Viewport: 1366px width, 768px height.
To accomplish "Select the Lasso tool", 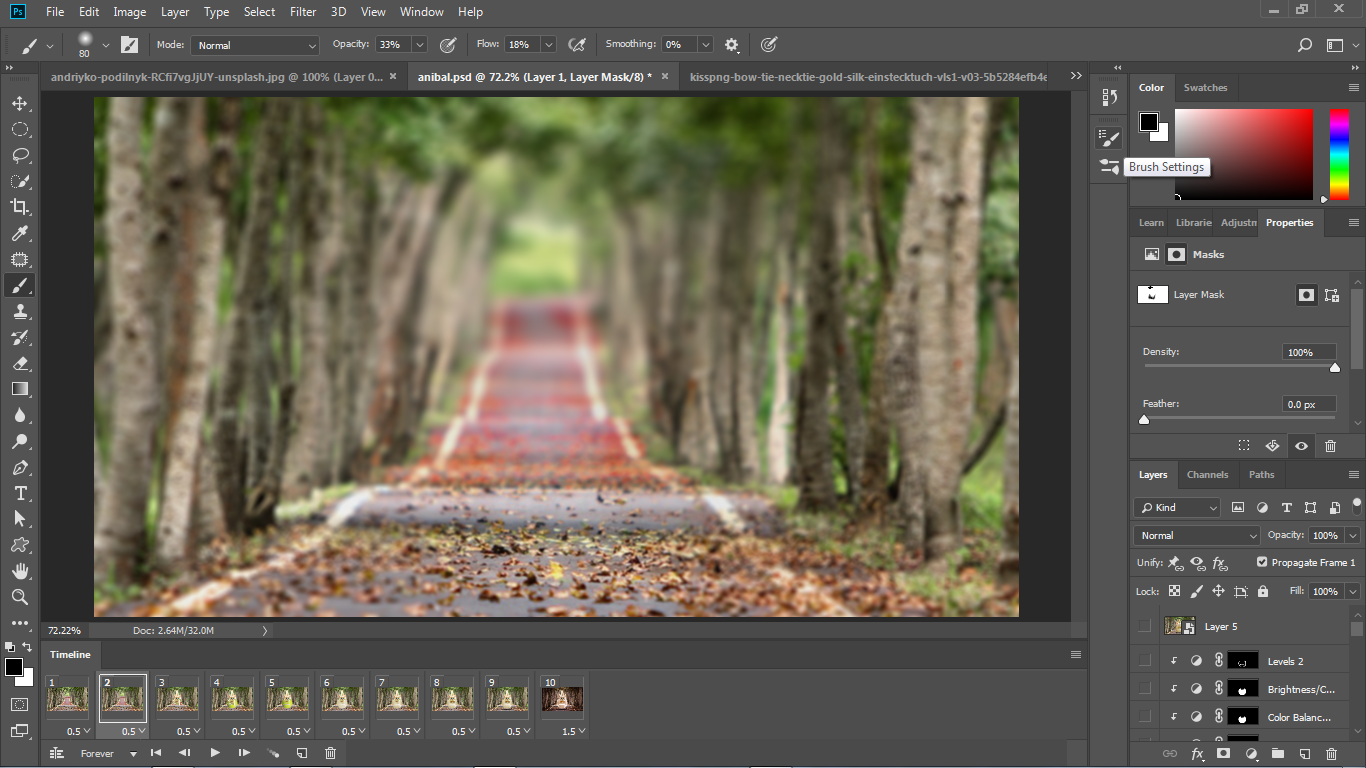I will [x=19, y=155].
